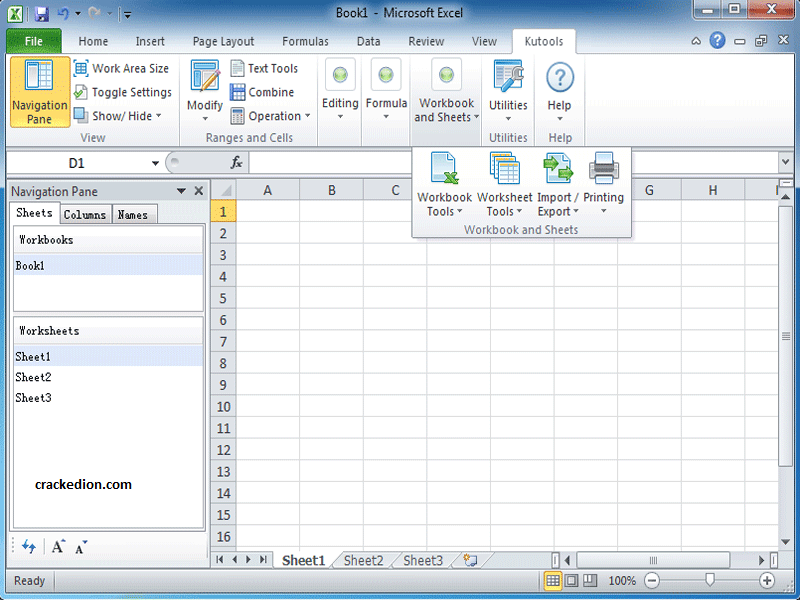
Task: Switch to the Data tab
Action: tap(368, 41)
